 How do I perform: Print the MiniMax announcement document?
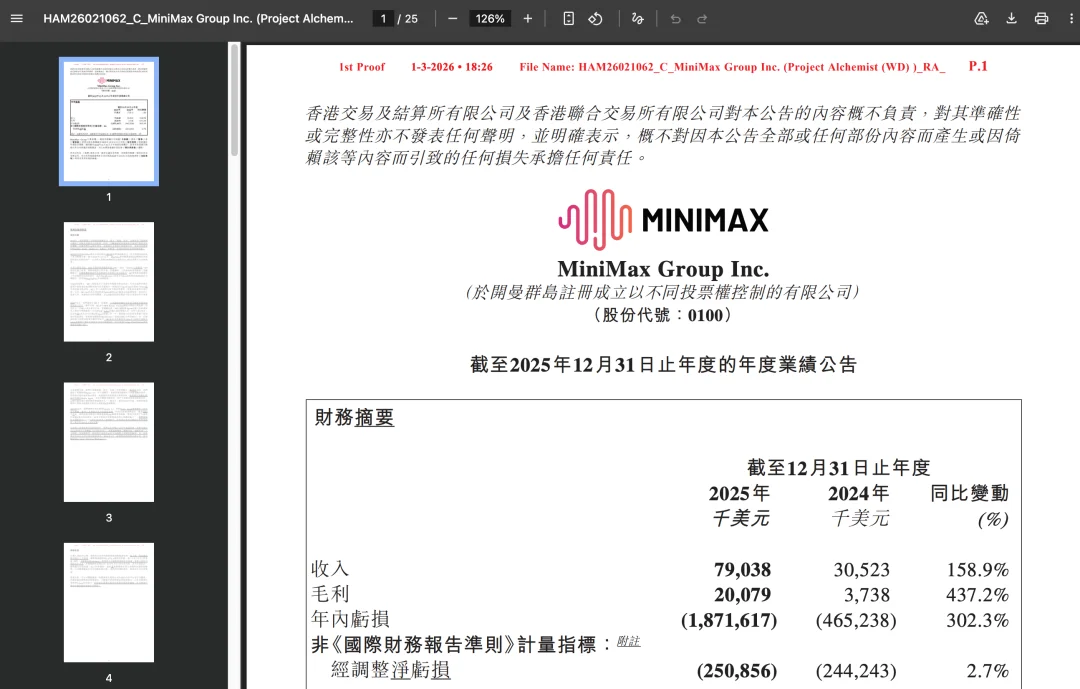[1041, 18]
